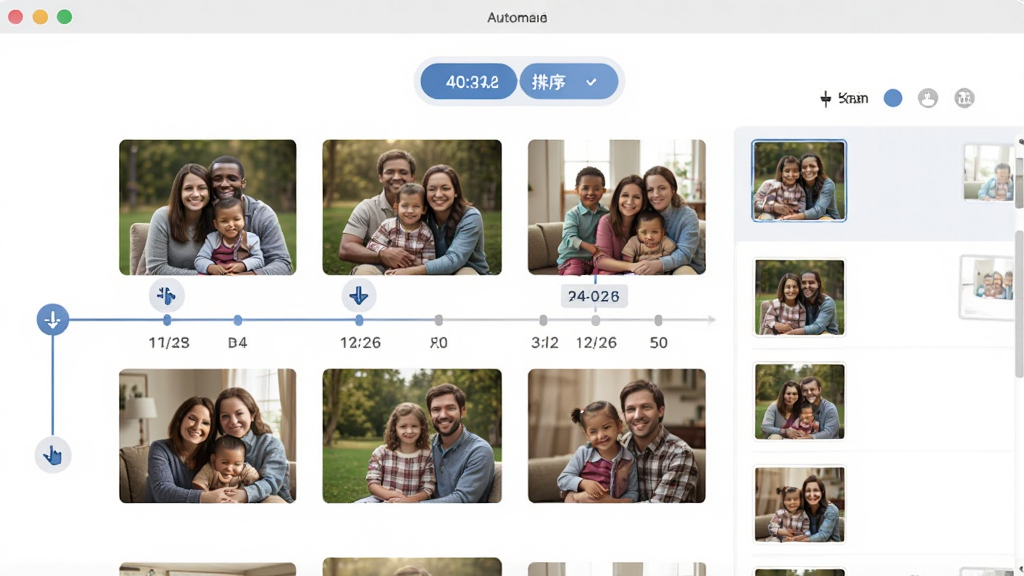
Task: Click the side panel's vertical scrollbar
Action: point(1019,304)
